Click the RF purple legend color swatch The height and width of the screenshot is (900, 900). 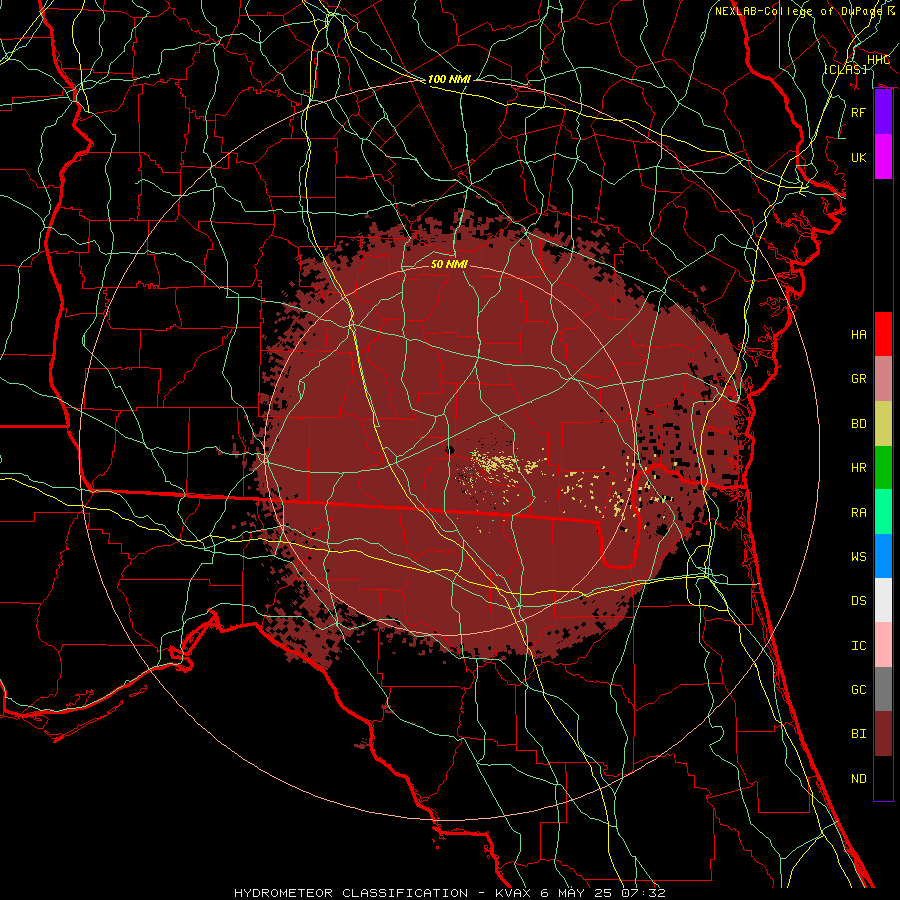pos(883,112)
